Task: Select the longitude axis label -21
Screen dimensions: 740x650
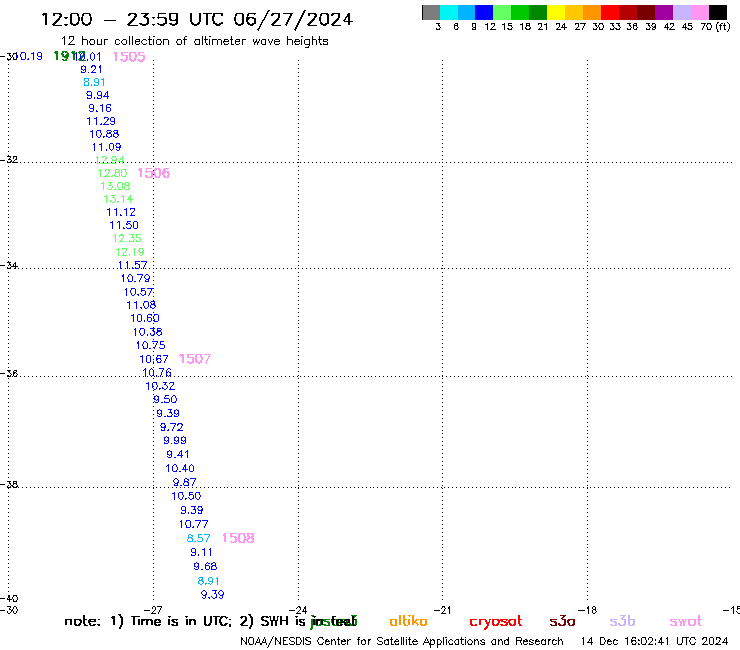Action: click(x=442, y=610)
